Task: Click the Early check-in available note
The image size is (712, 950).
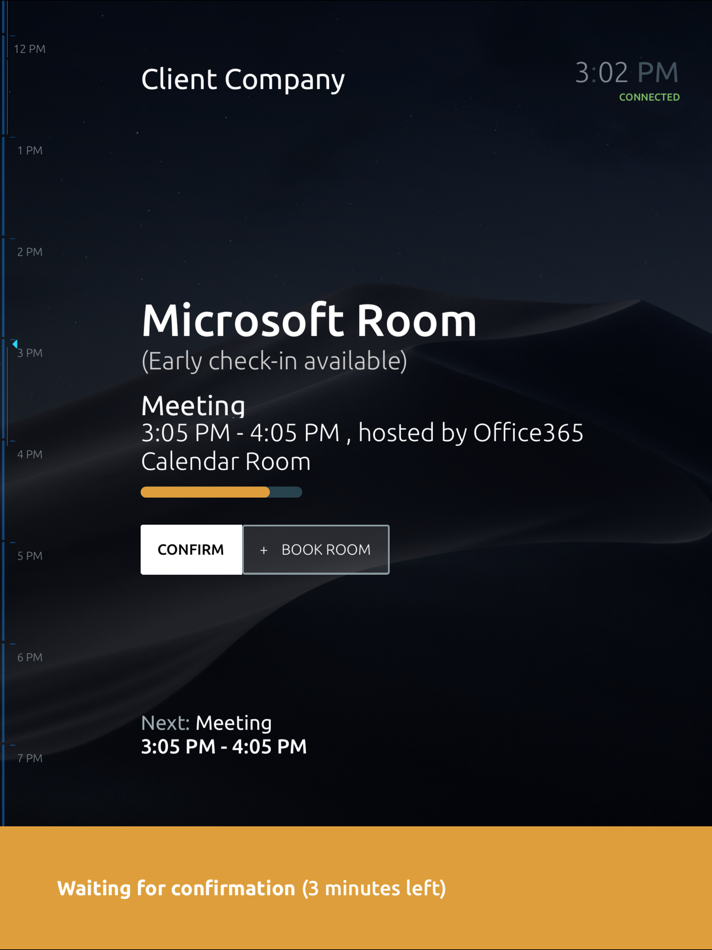Action: click(x=274, y=361)
